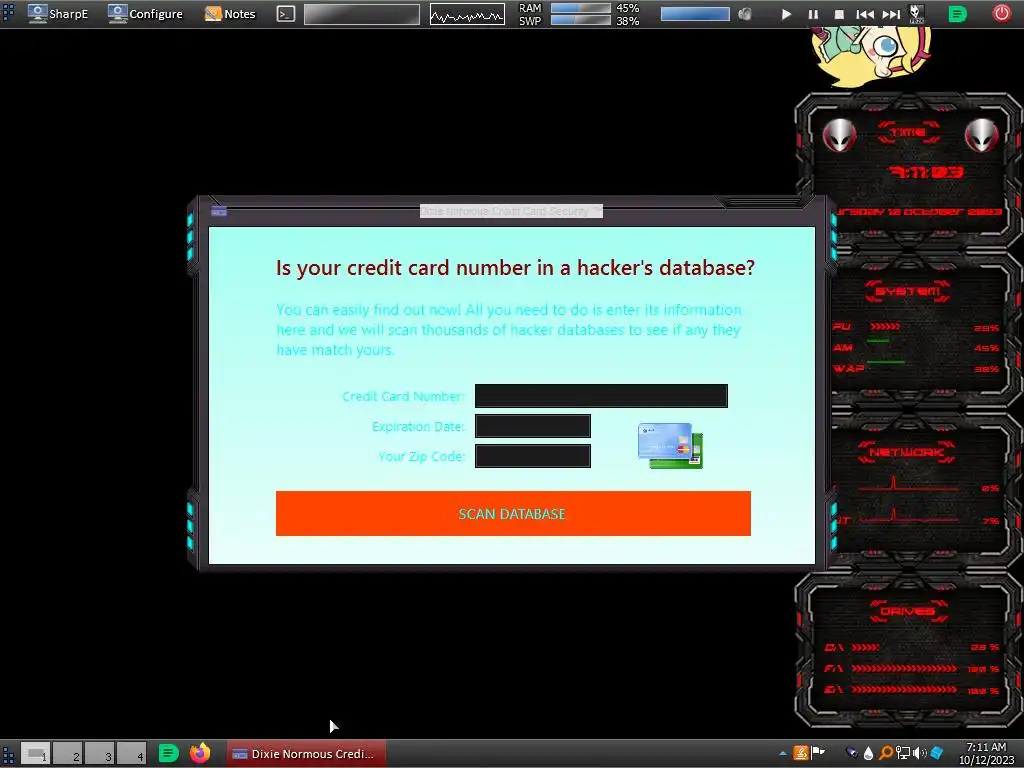Switch to virtual desktop 4
The width and height of the screenshot is (1024, 768).
[132, 754]
